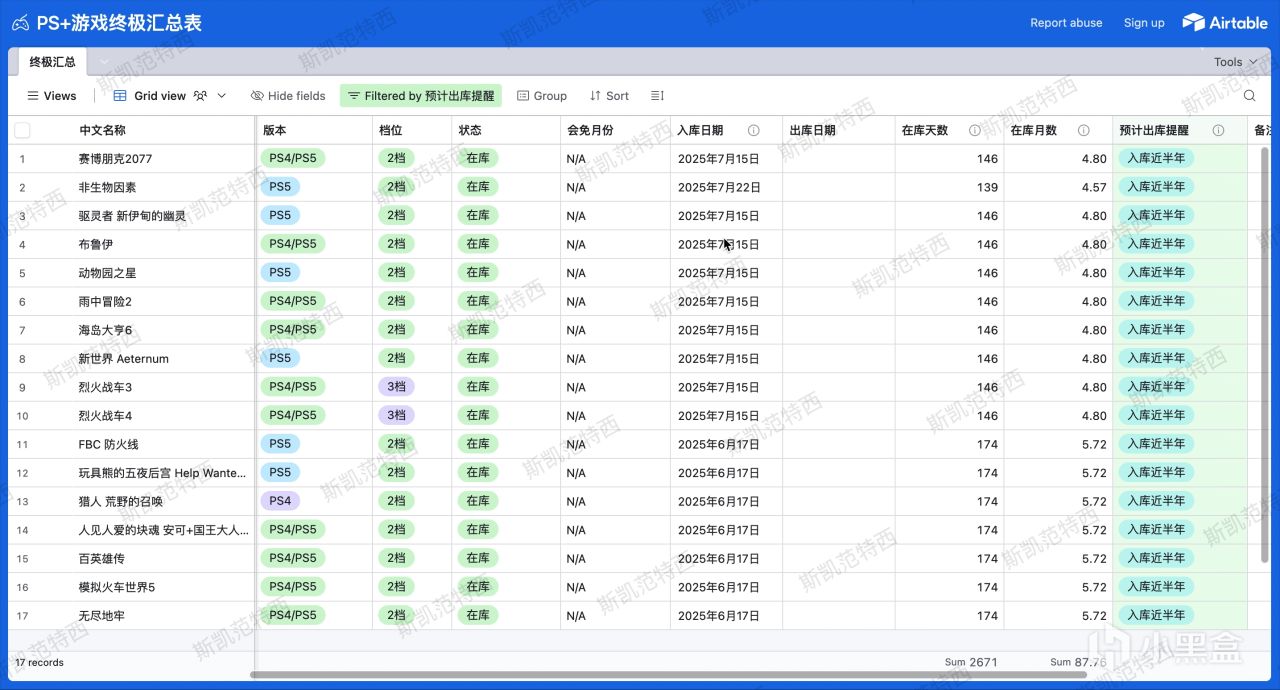The height and width of the screenshot is (690, 1280).
Task: Click the base title PS+游戏终极汇总表
Action: 119,23
